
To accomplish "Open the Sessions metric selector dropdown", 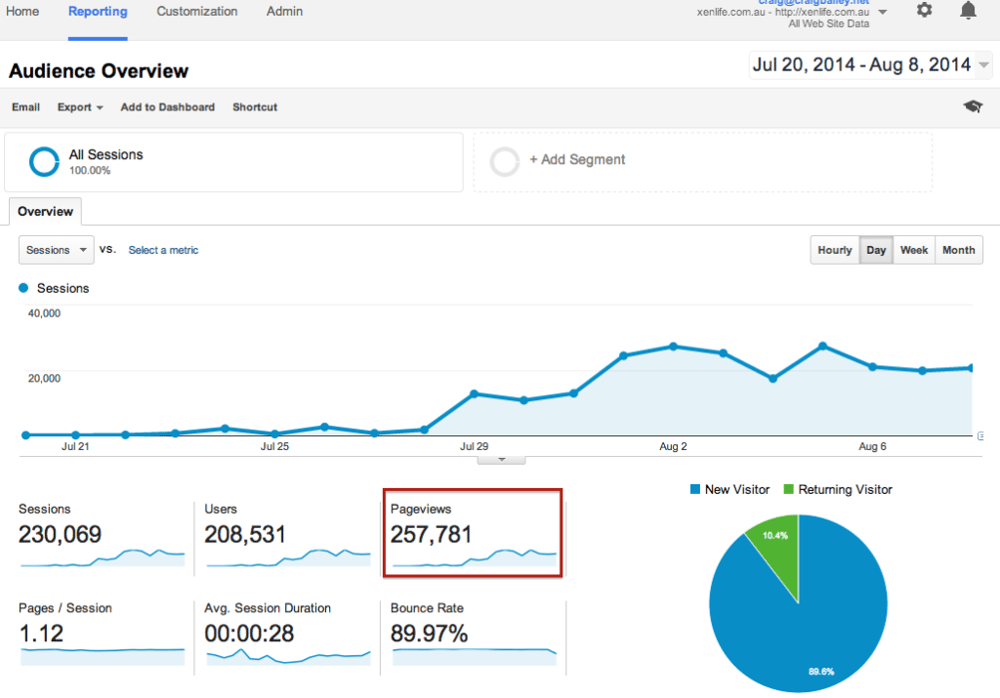I will (55, 249).
